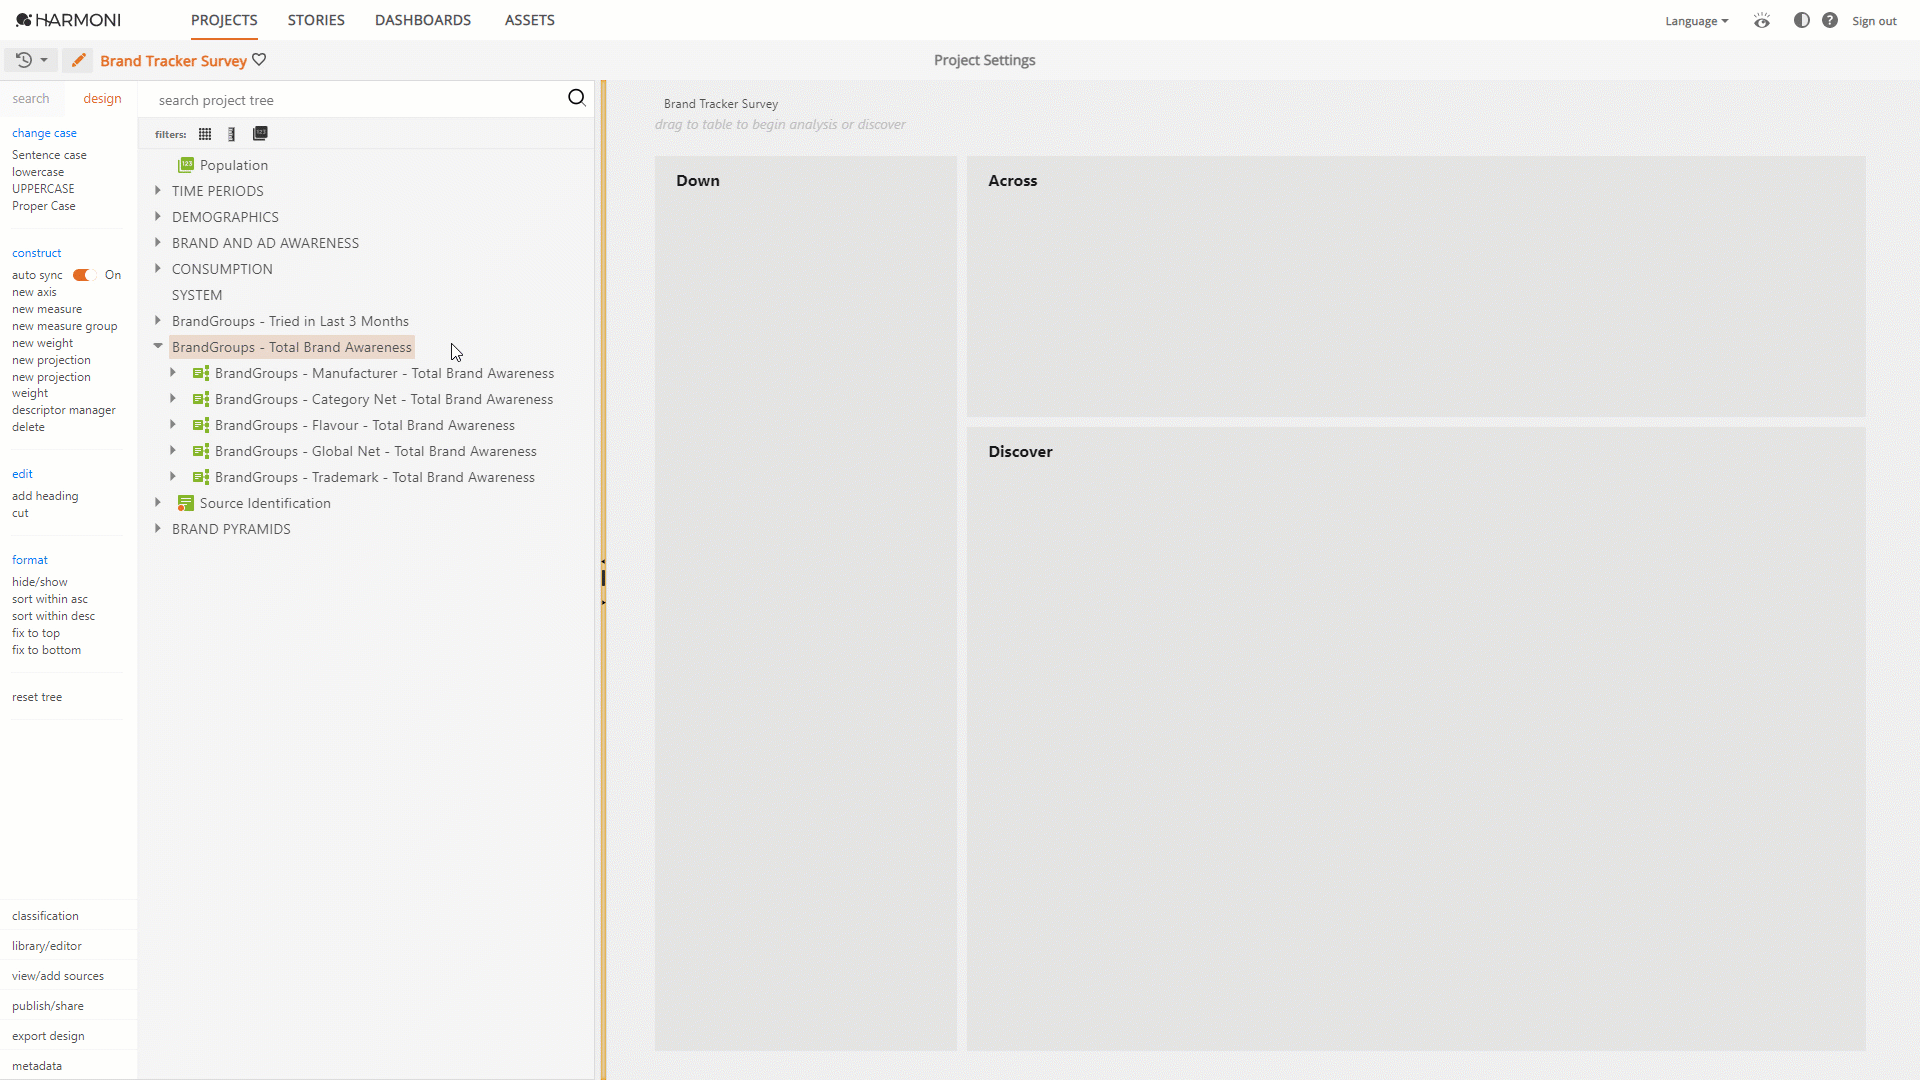The width and height of the screenshot is (1920, 1080).
Task: Open the Language dropdown
Action: (1696, 21)
